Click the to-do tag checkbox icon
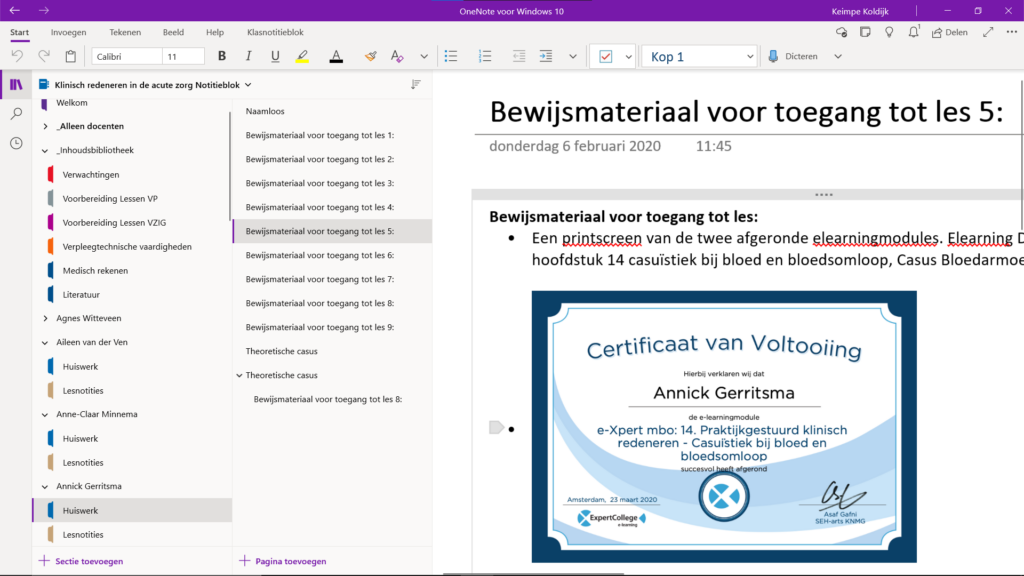 605,57
